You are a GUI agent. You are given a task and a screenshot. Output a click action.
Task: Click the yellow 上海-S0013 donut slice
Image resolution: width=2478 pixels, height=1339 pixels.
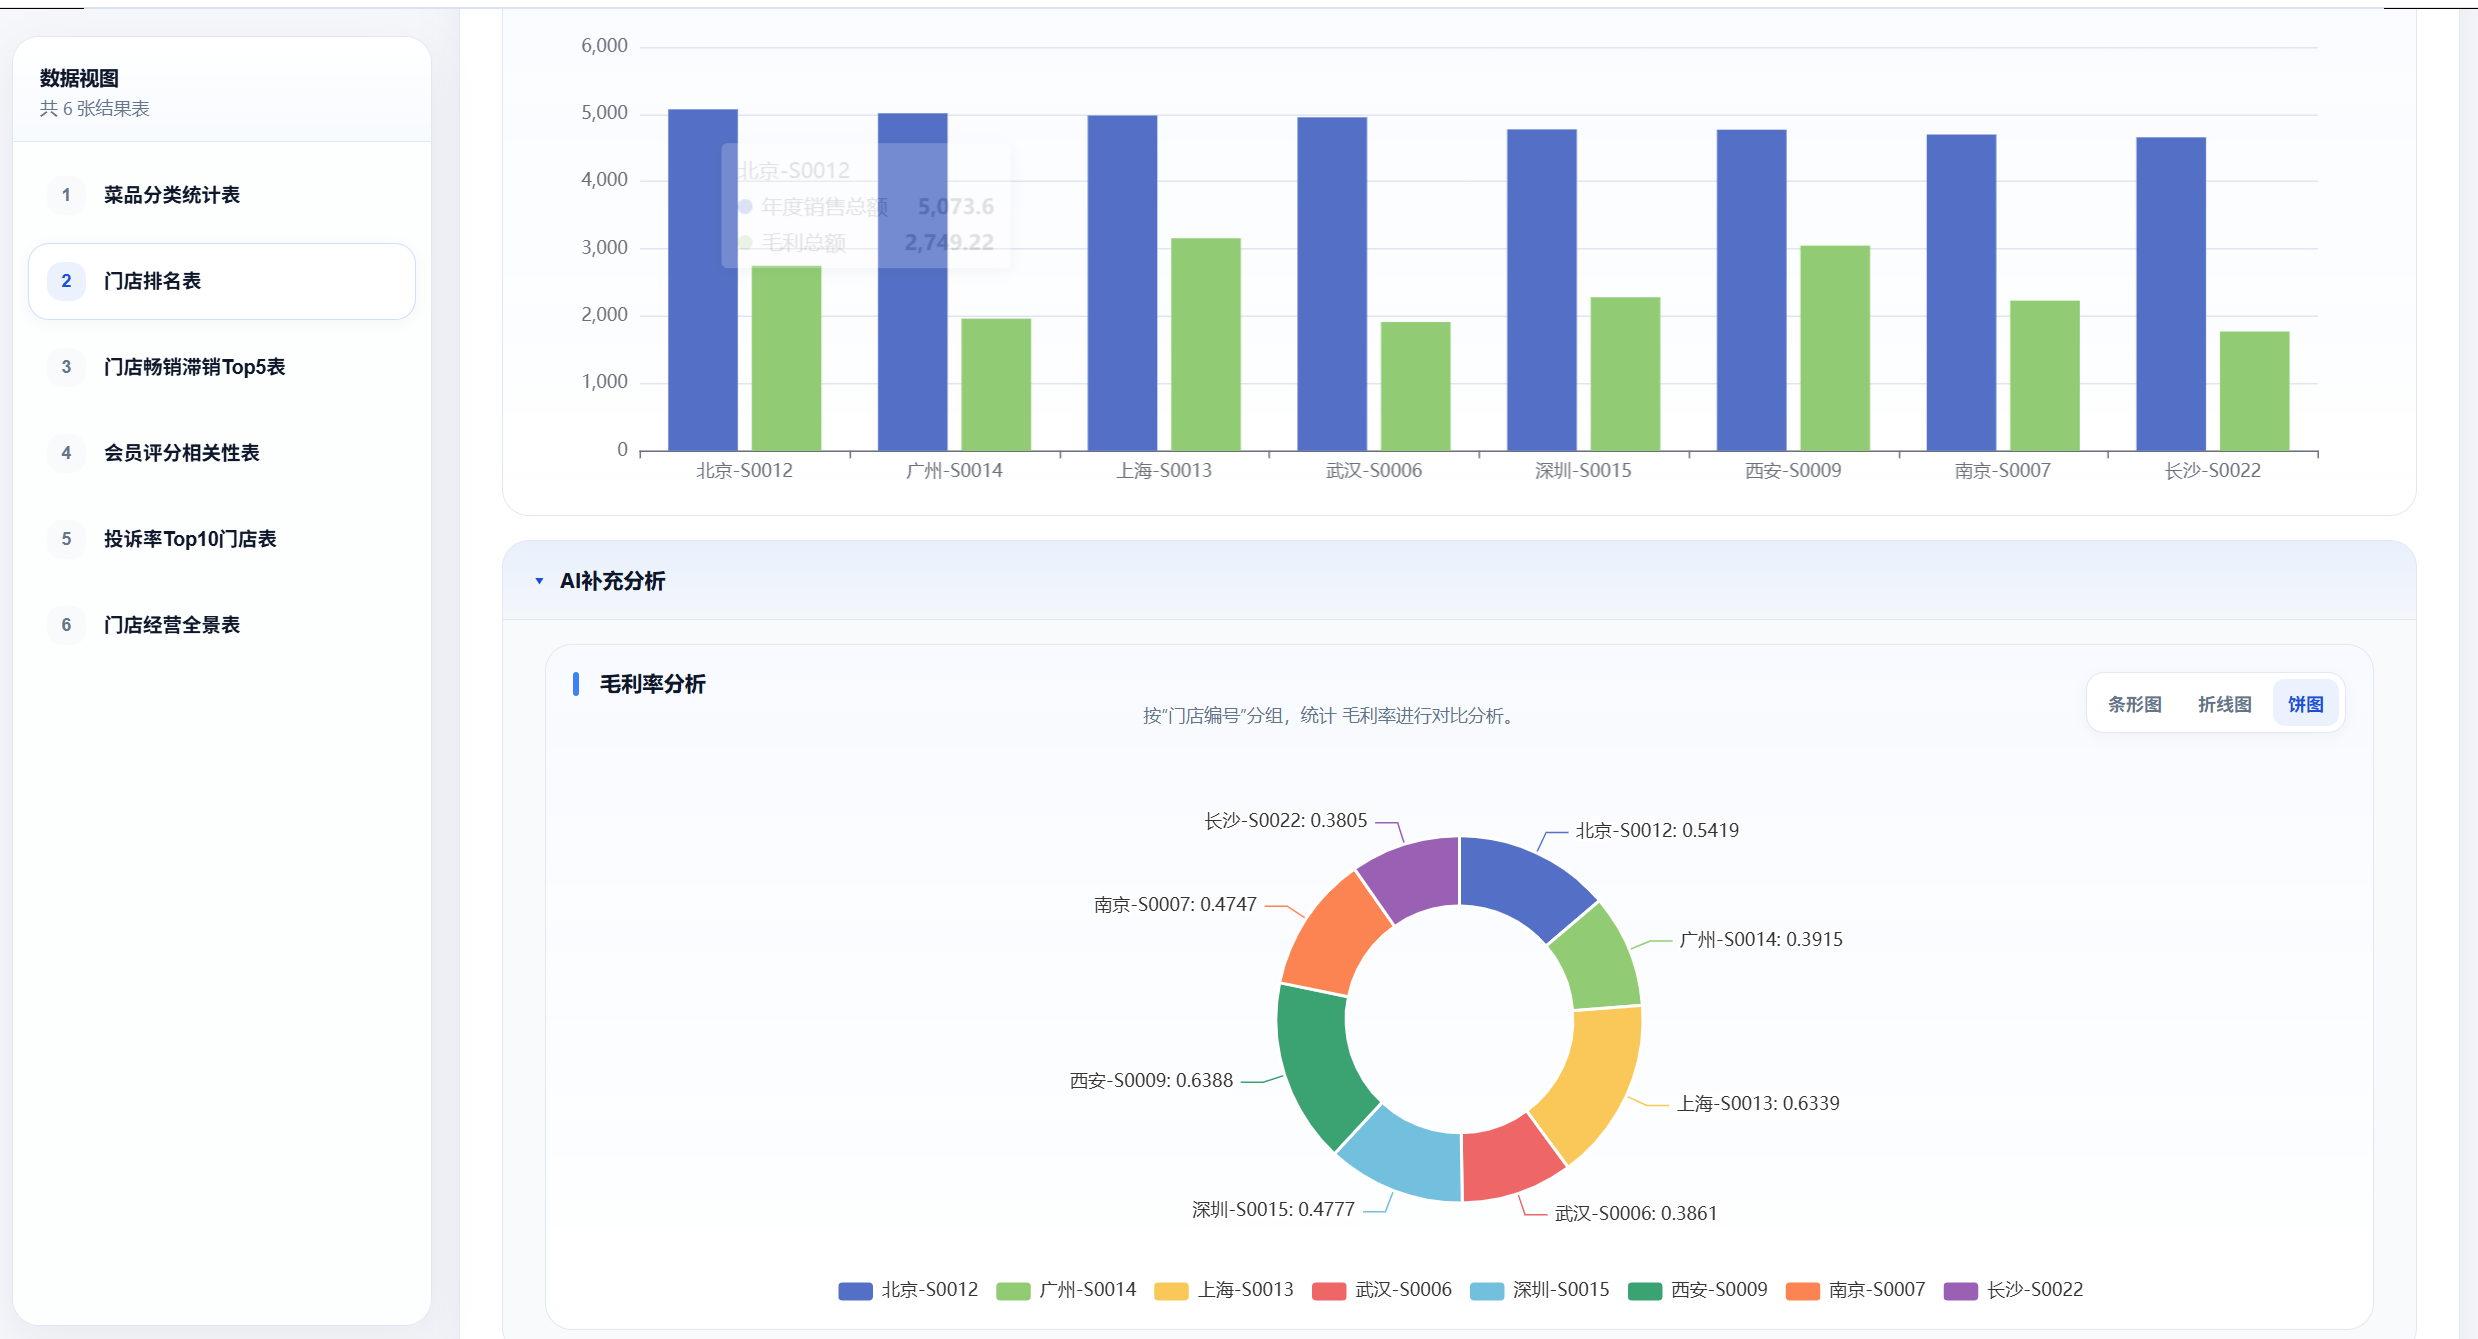point(1593,1082)
